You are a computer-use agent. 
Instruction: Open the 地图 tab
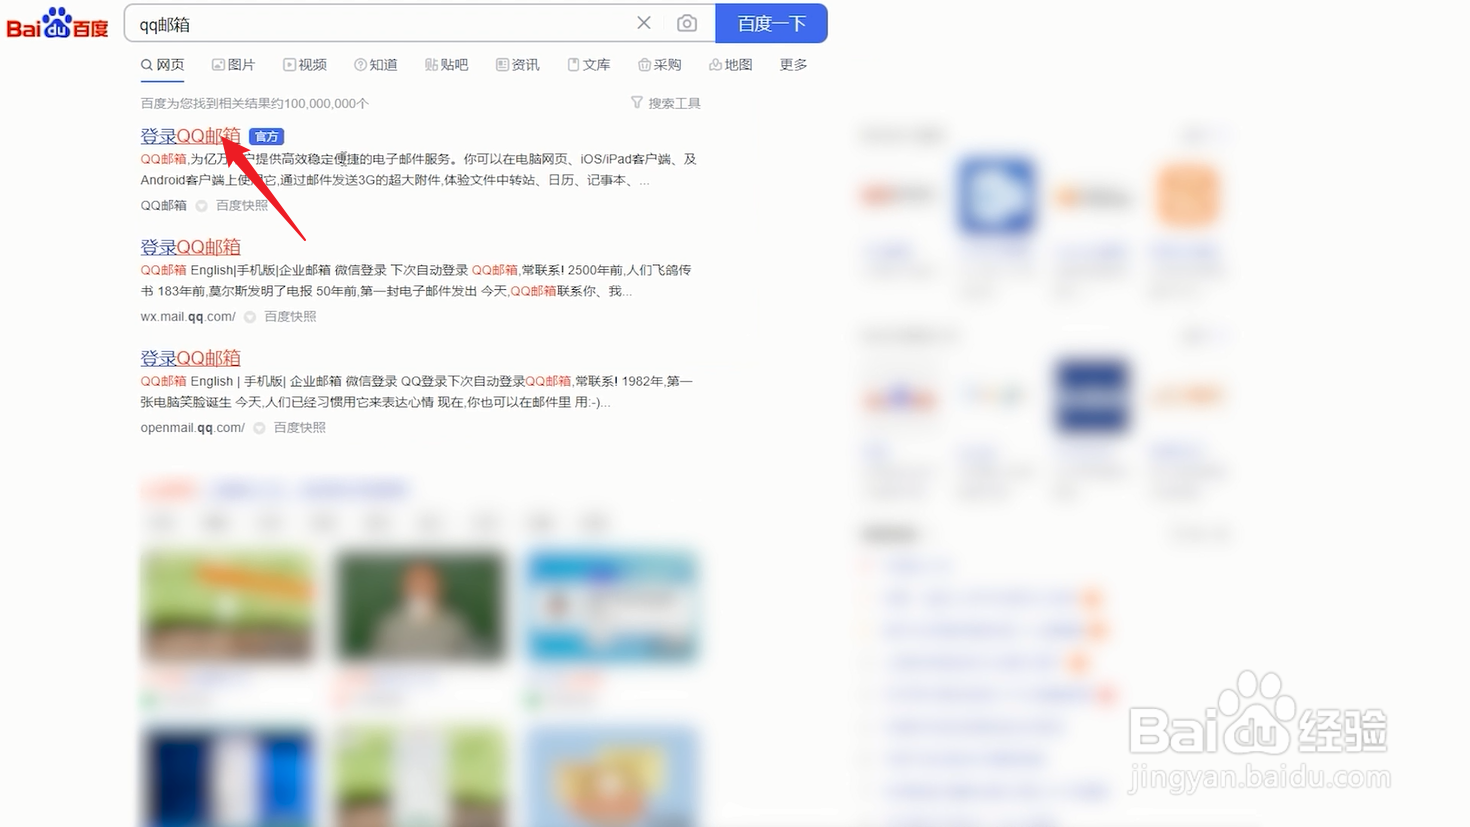(x=731, y=65)
